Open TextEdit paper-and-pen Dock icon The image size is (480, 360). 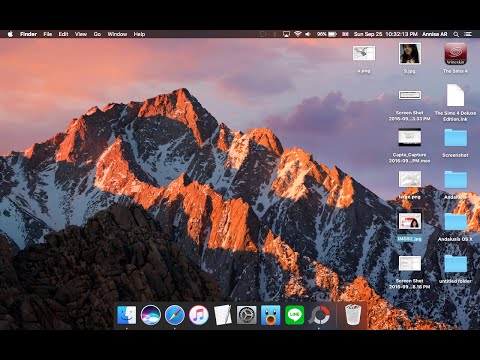coord(223,315)
